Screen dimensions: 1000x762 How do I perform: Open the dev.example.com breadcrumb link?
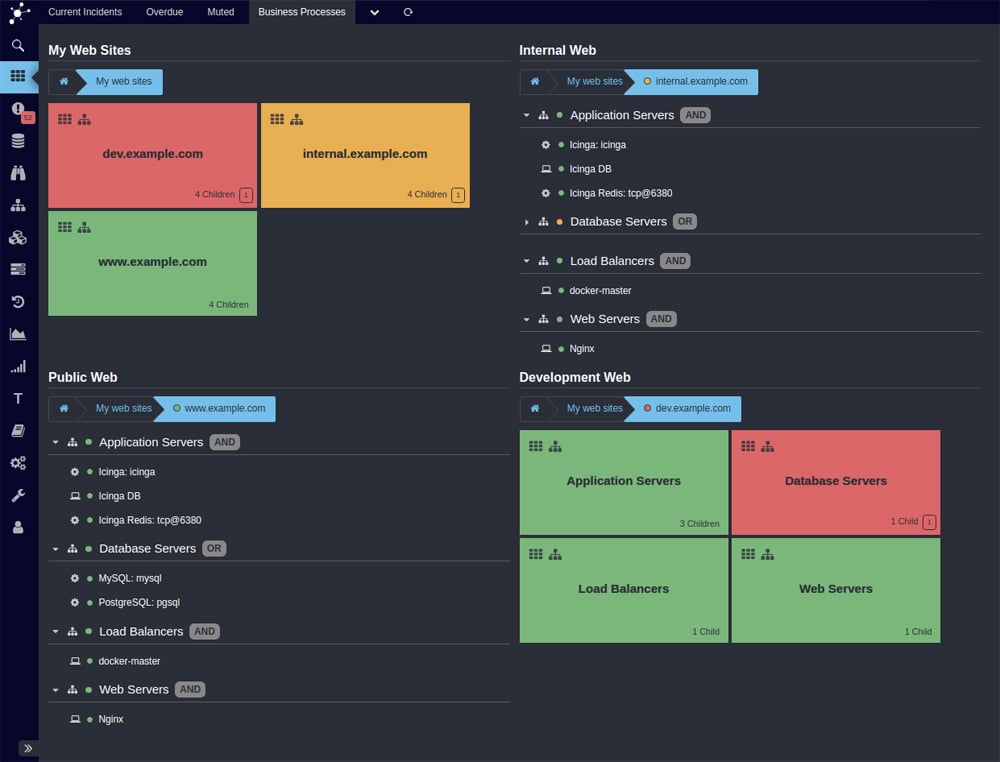[695, 409]
